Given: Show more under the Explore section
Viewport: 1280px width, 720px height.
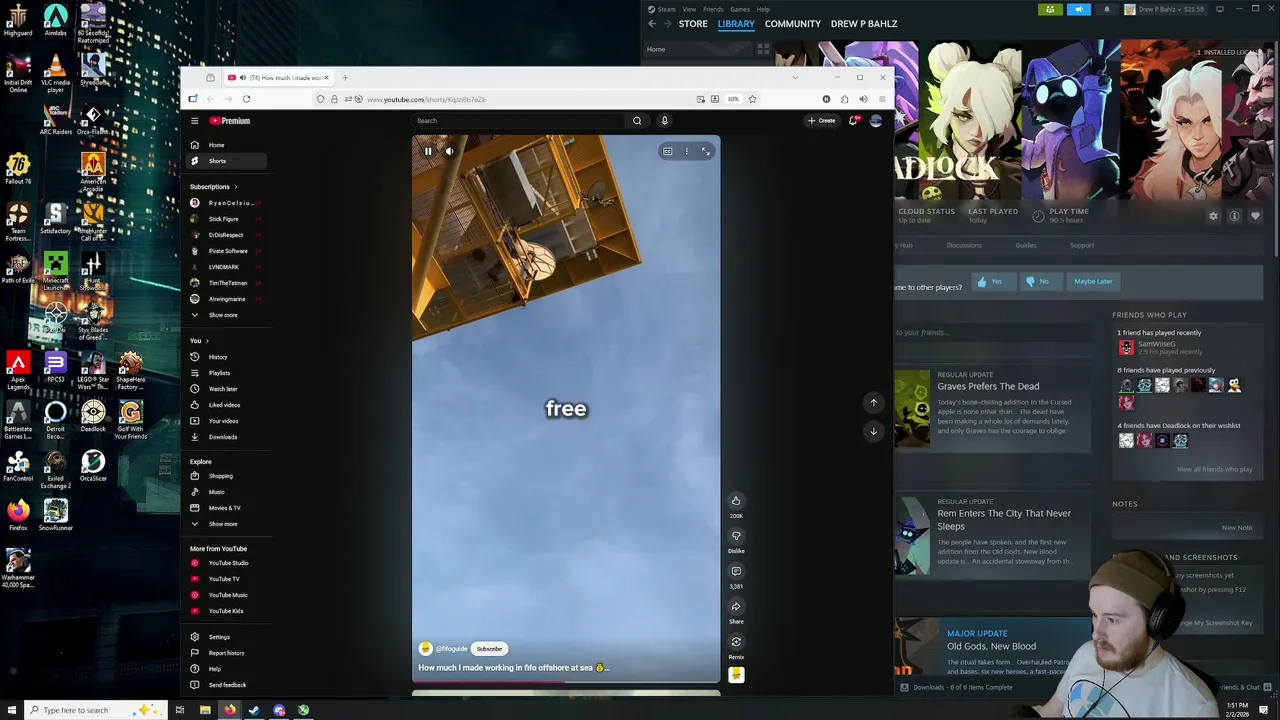Looking at the screenshot, I should pyautogui.click(x=226, y=524).
